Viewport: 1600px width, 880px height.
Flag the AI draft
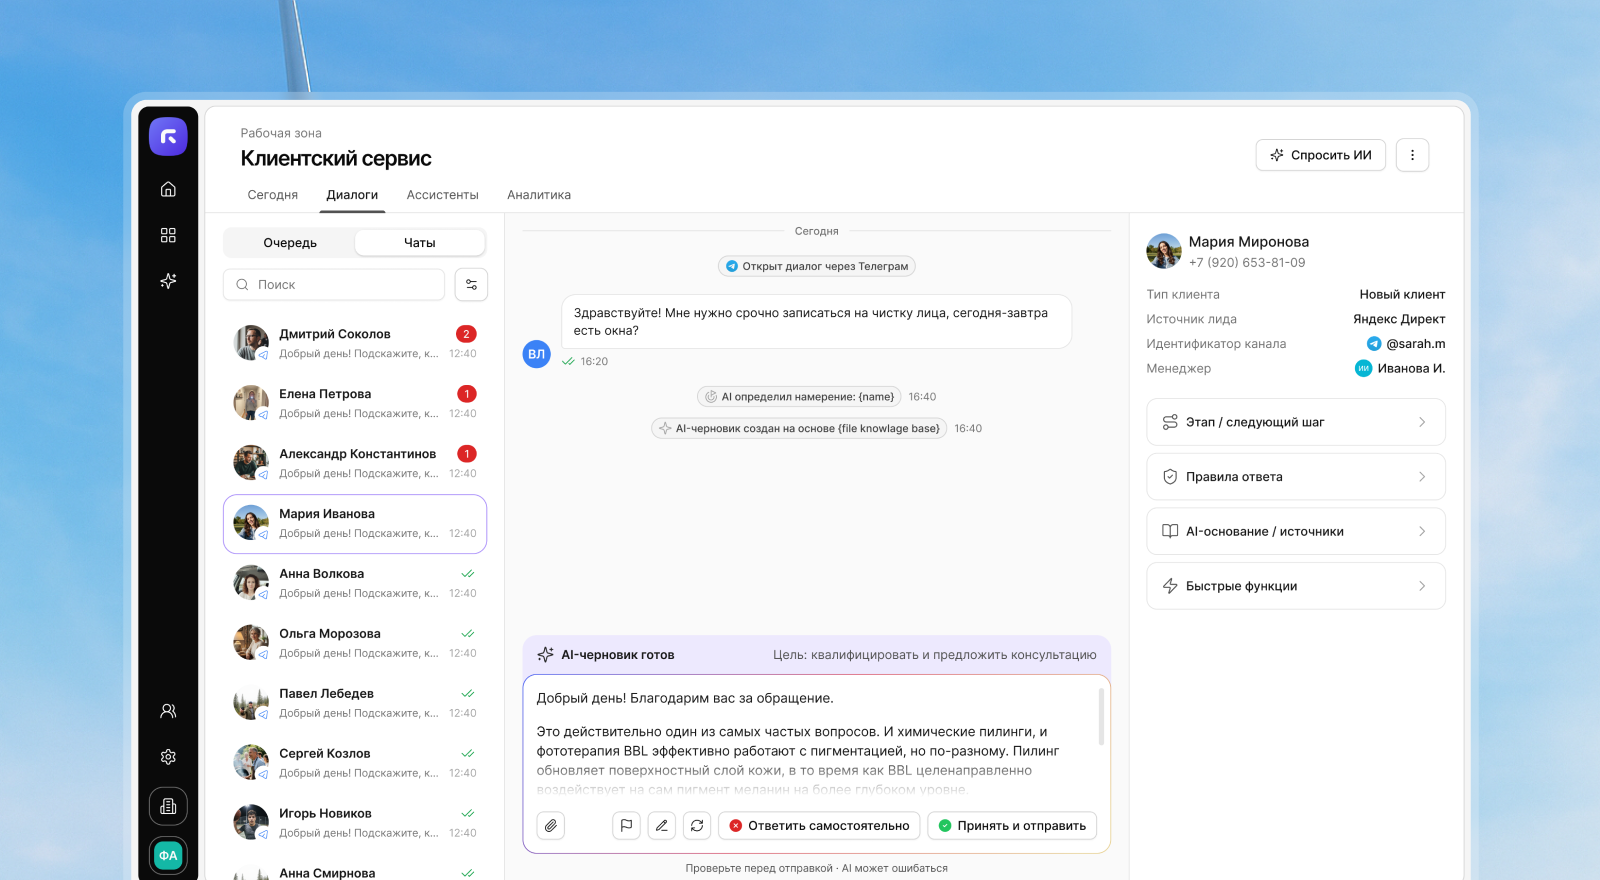(626, 826)
